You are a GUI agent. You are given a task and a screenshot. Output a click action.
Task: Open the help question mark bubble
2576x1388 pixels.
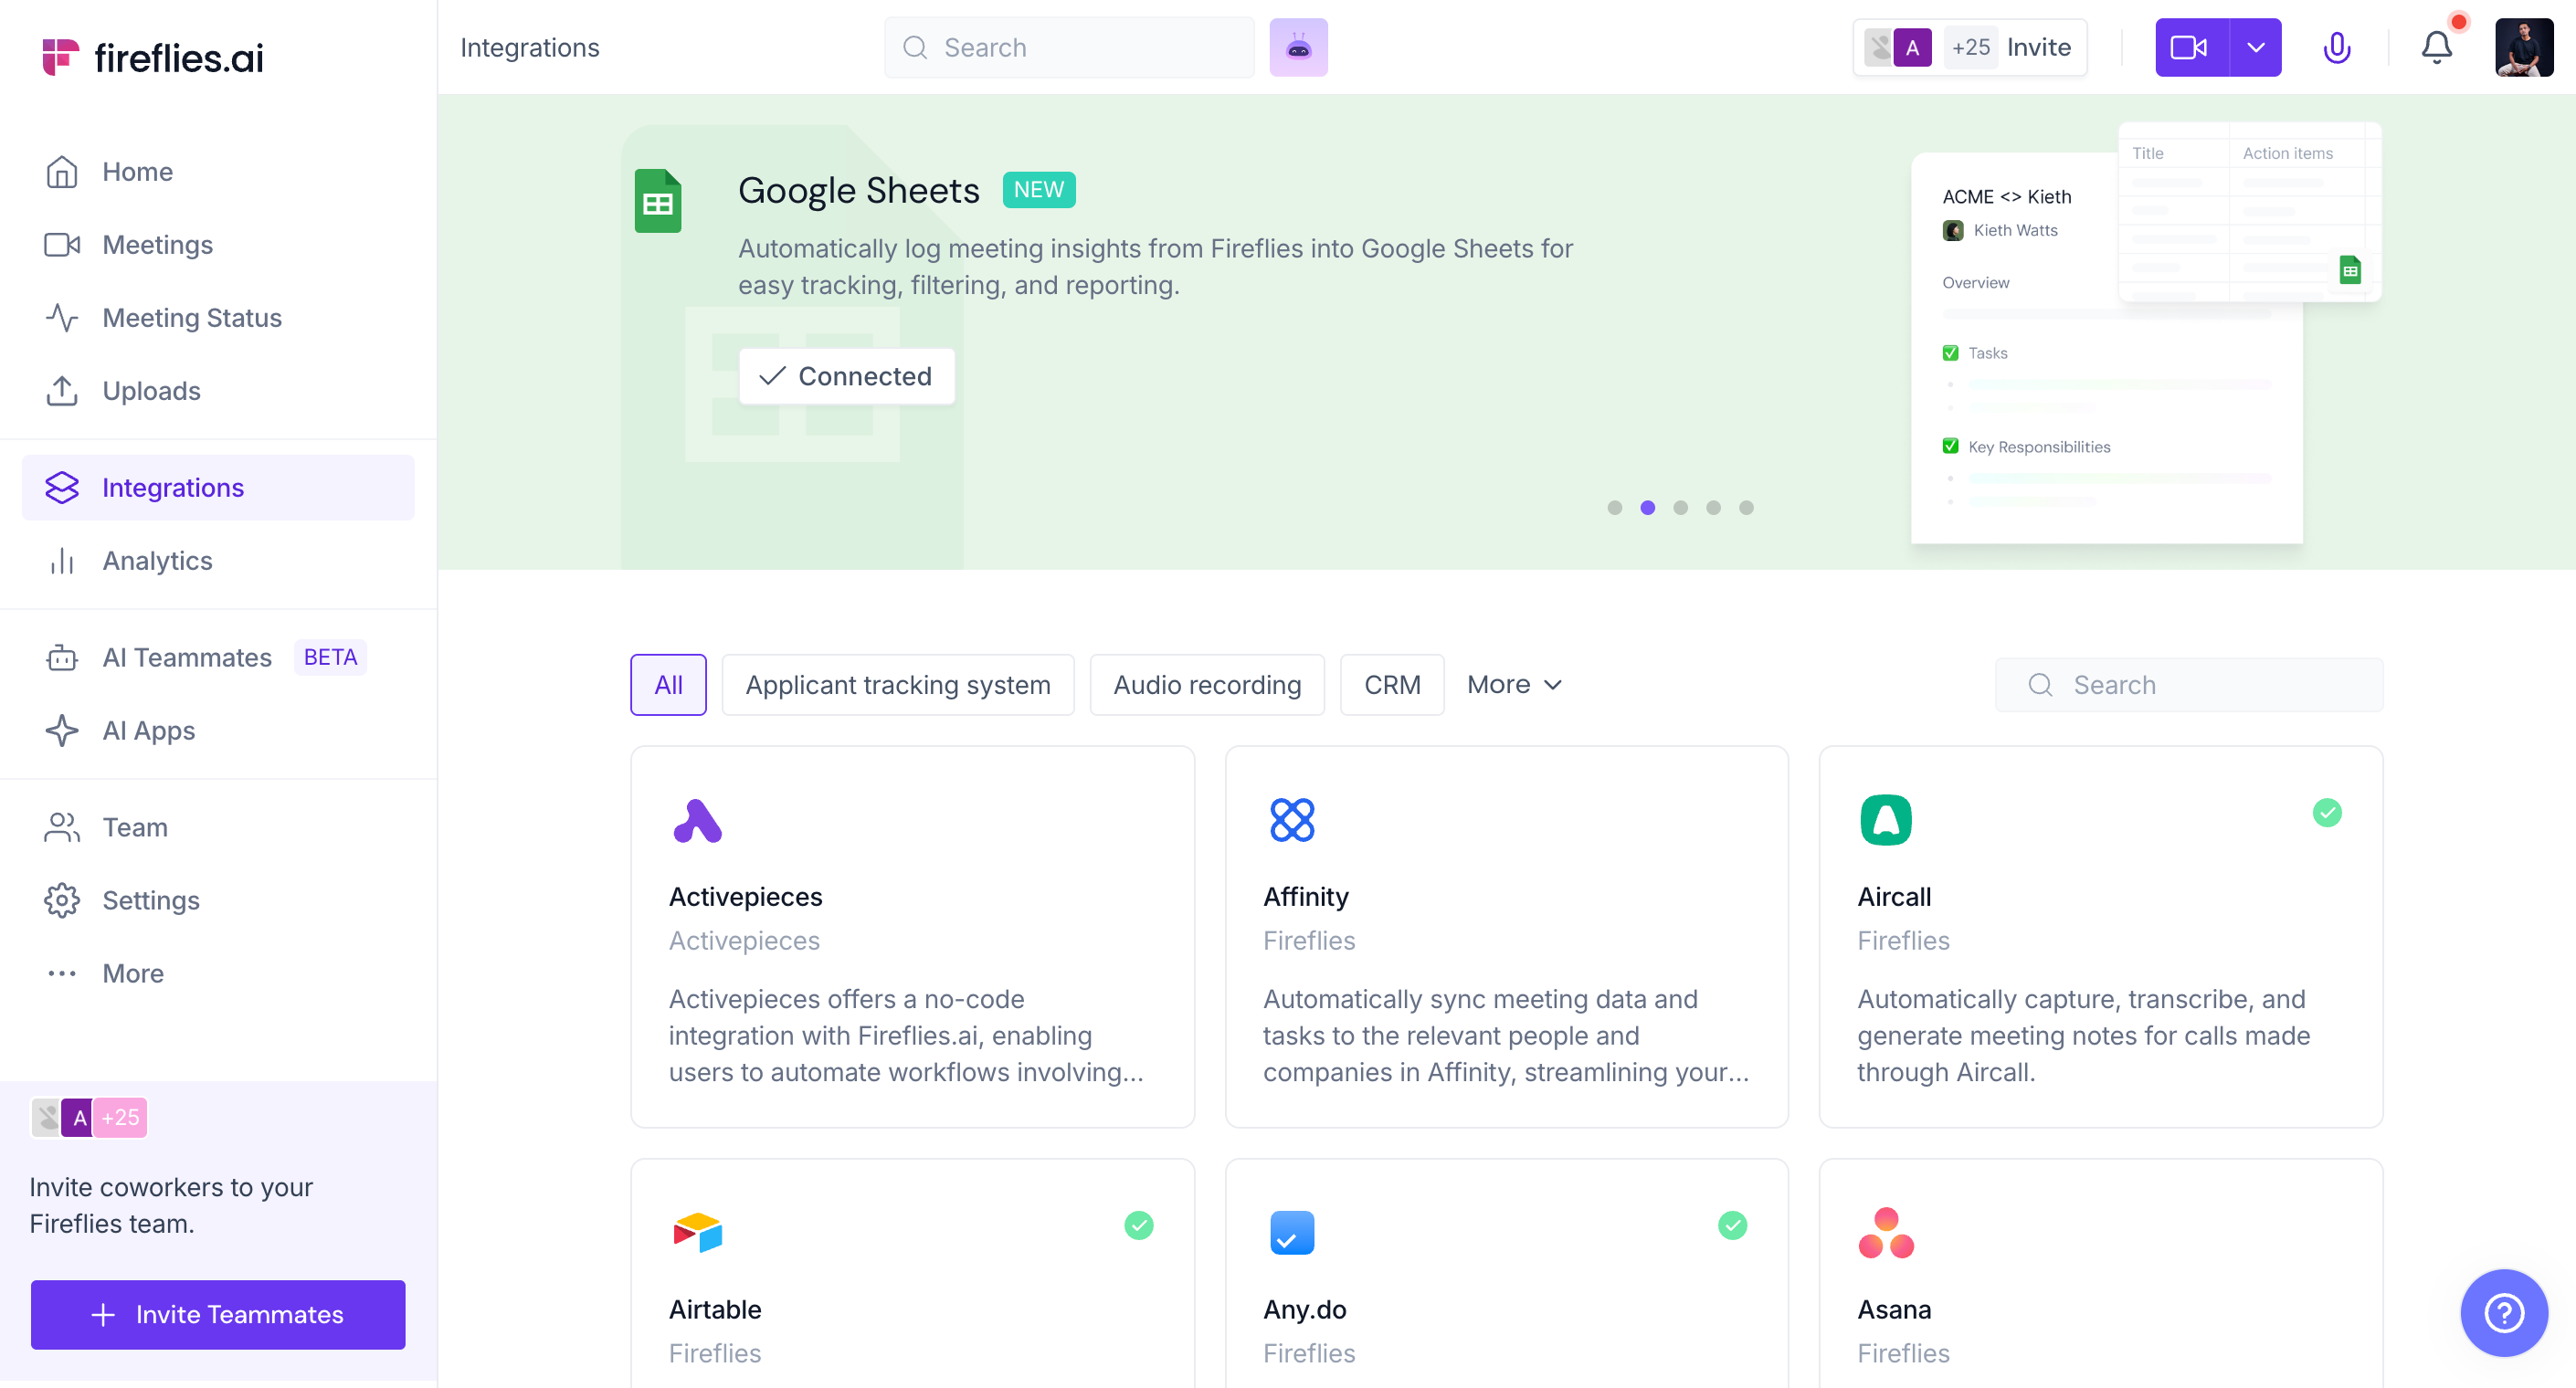pyautogui.click(x=2503, y=1312)
